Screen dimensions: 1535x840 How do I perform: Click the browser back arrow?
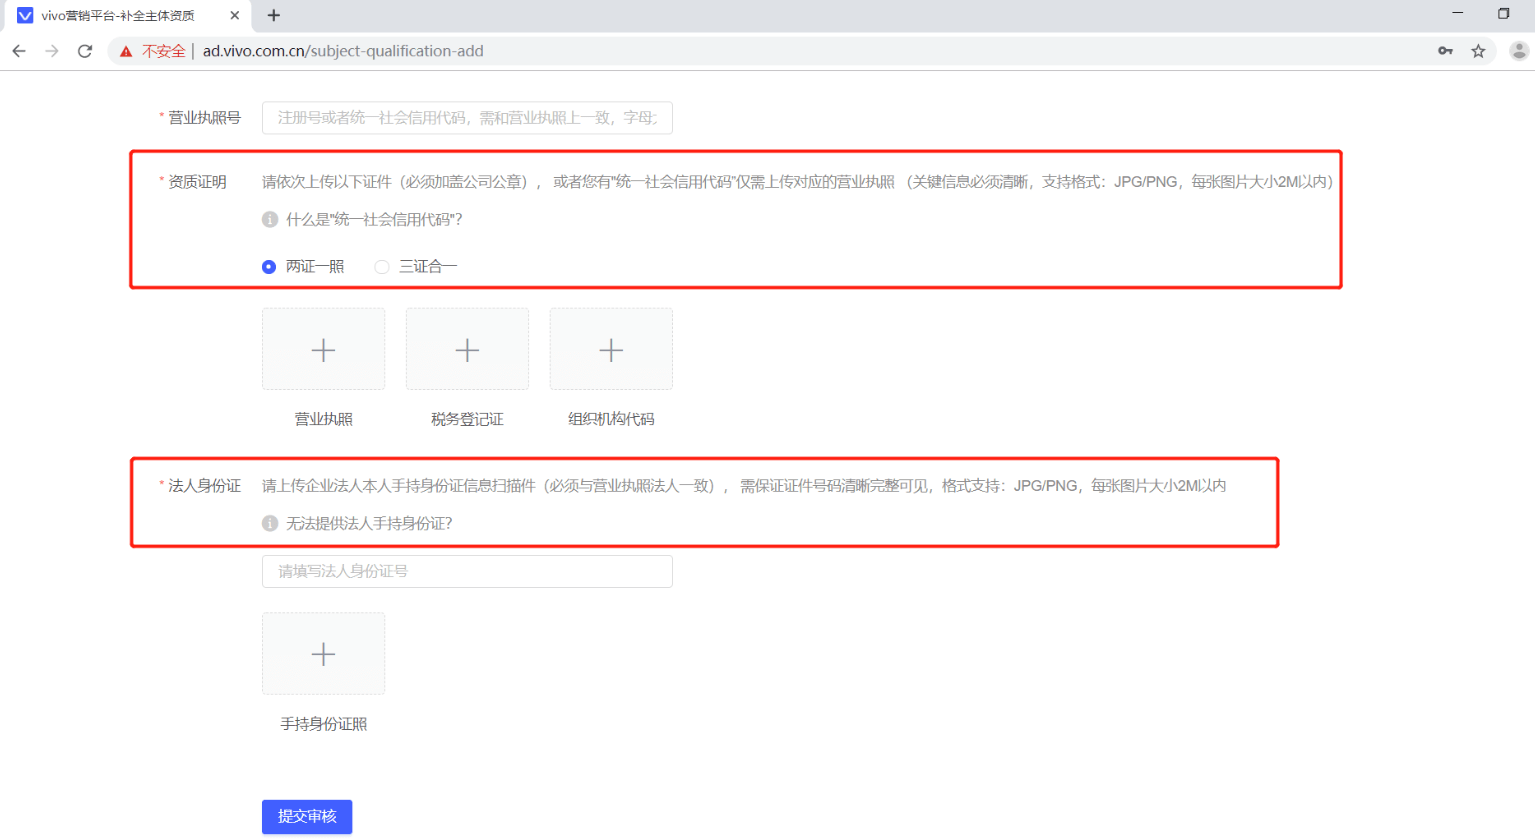19,50
